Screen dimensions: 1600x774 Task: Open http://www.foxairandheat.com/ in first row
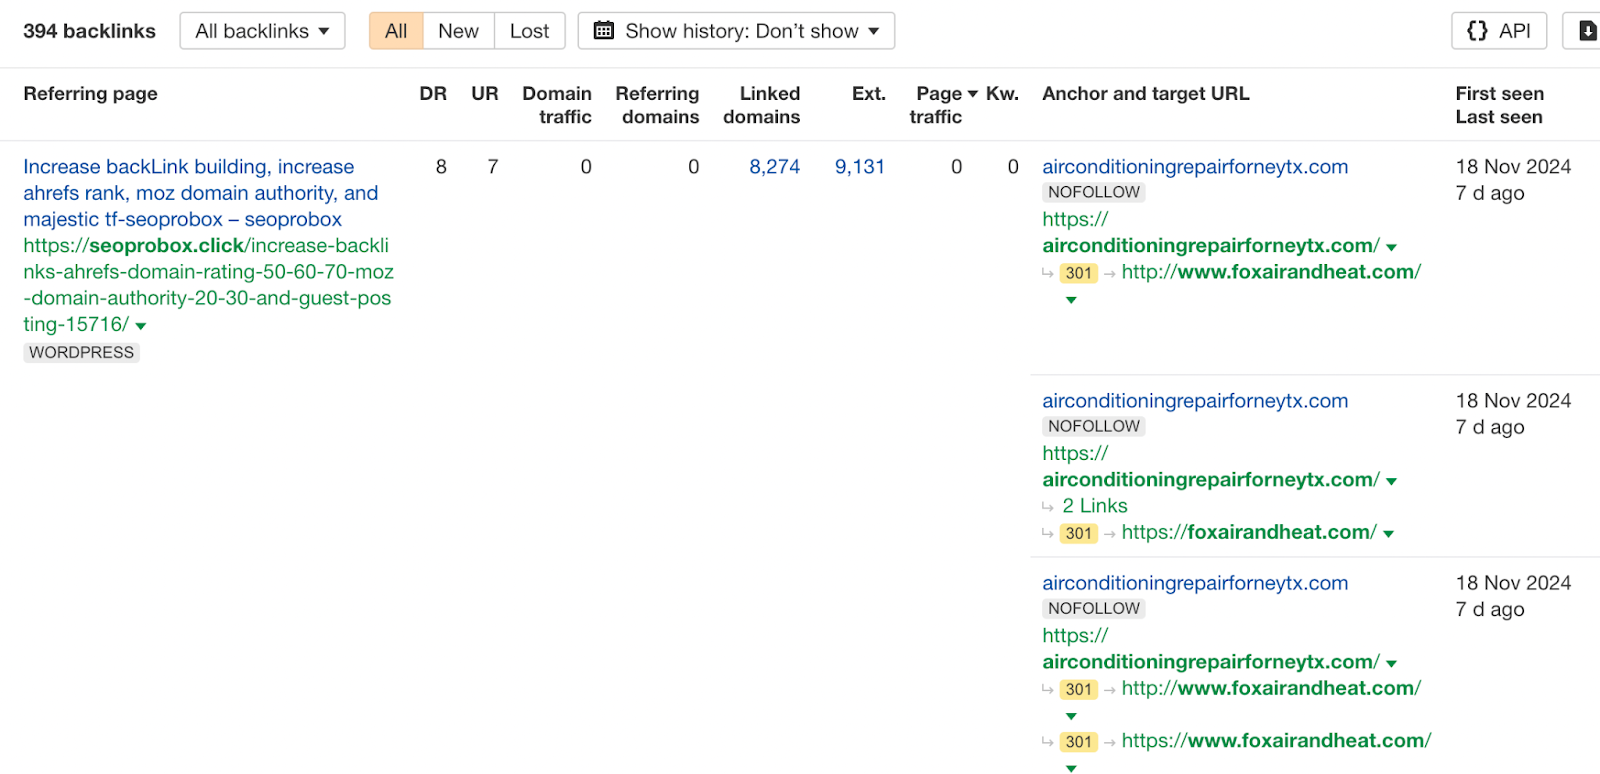(x=1271, y=272)
